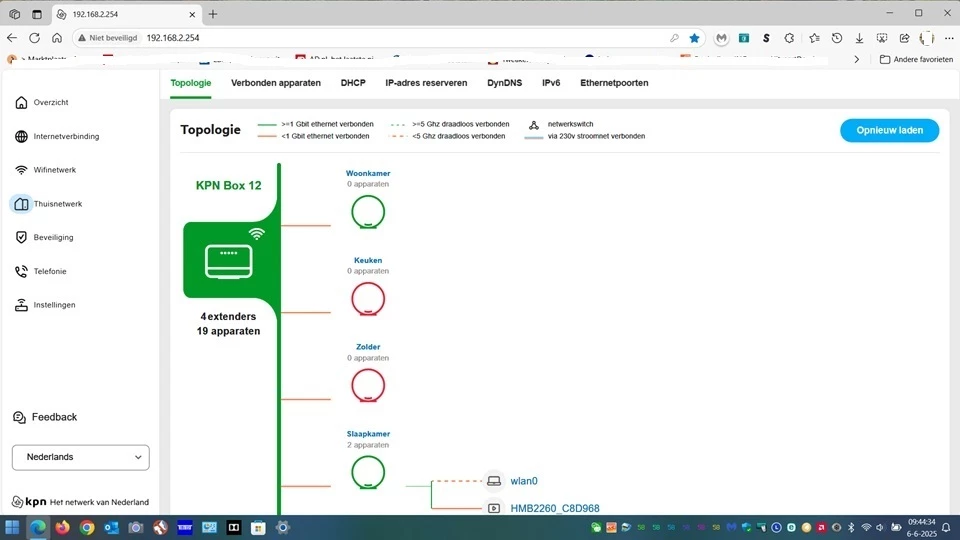Click the HMB2260_C8D968 device label
Viewport: 960px width, 540px height.
(x=555, y=508)
